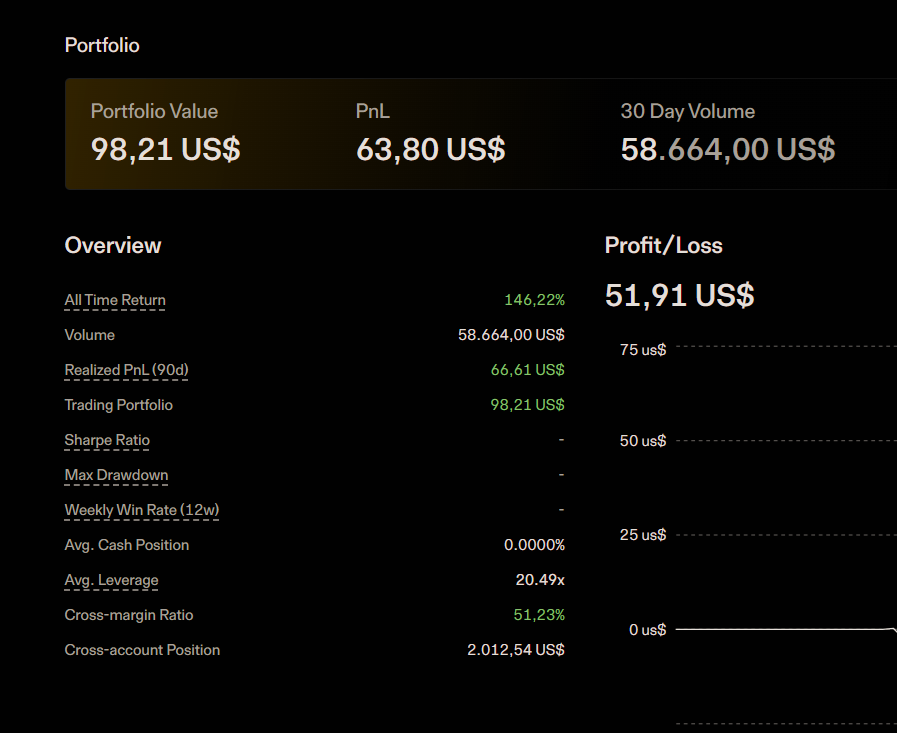Click the Portfolio Value amount 98,21 US$
897x733 pixels.
[165, 149]
